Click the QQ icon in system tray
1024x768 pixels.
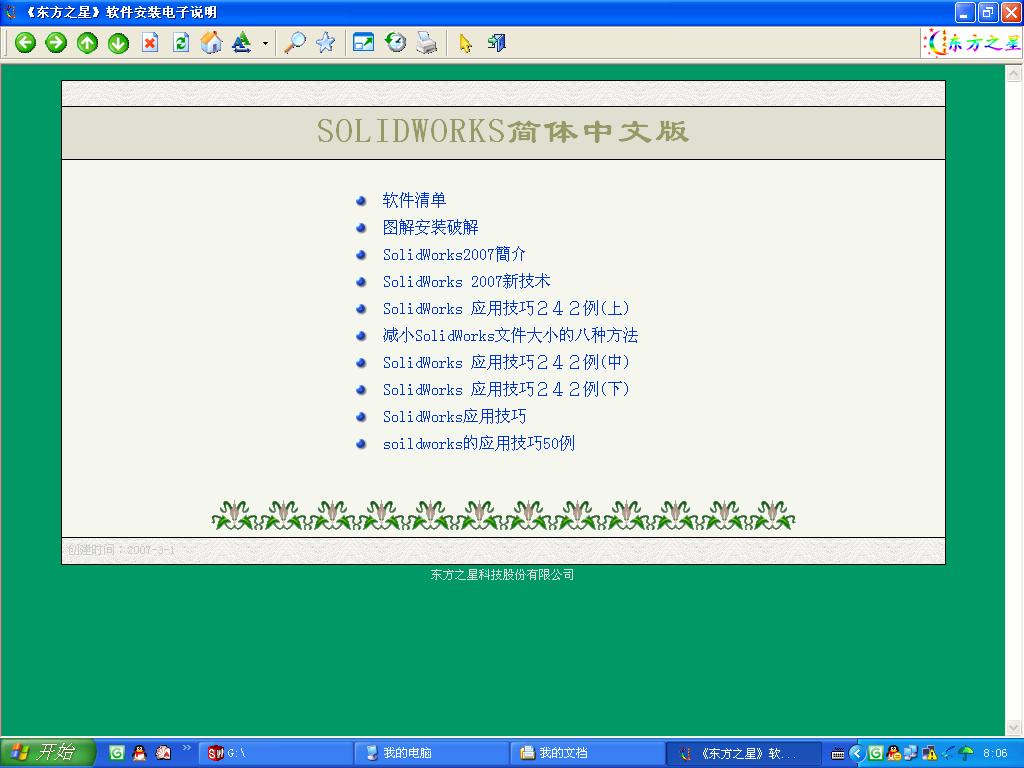pos(893,754)
